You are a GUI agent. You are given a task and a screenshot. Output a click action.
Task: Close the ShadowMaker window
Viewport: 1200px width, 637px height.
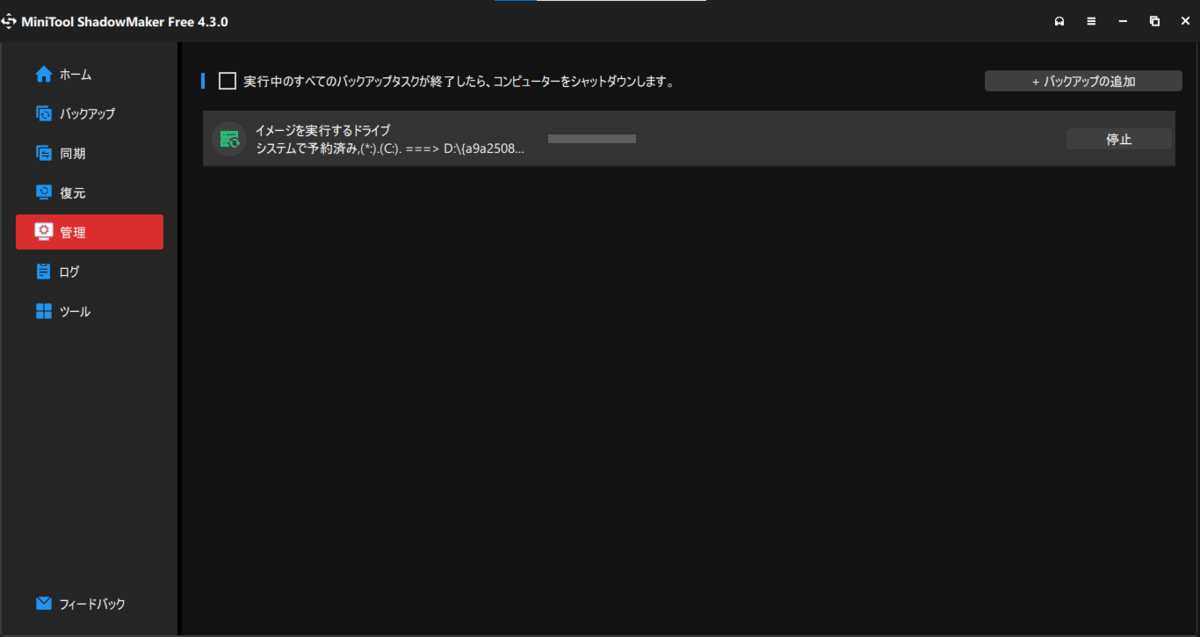[x=1185, y=21]
